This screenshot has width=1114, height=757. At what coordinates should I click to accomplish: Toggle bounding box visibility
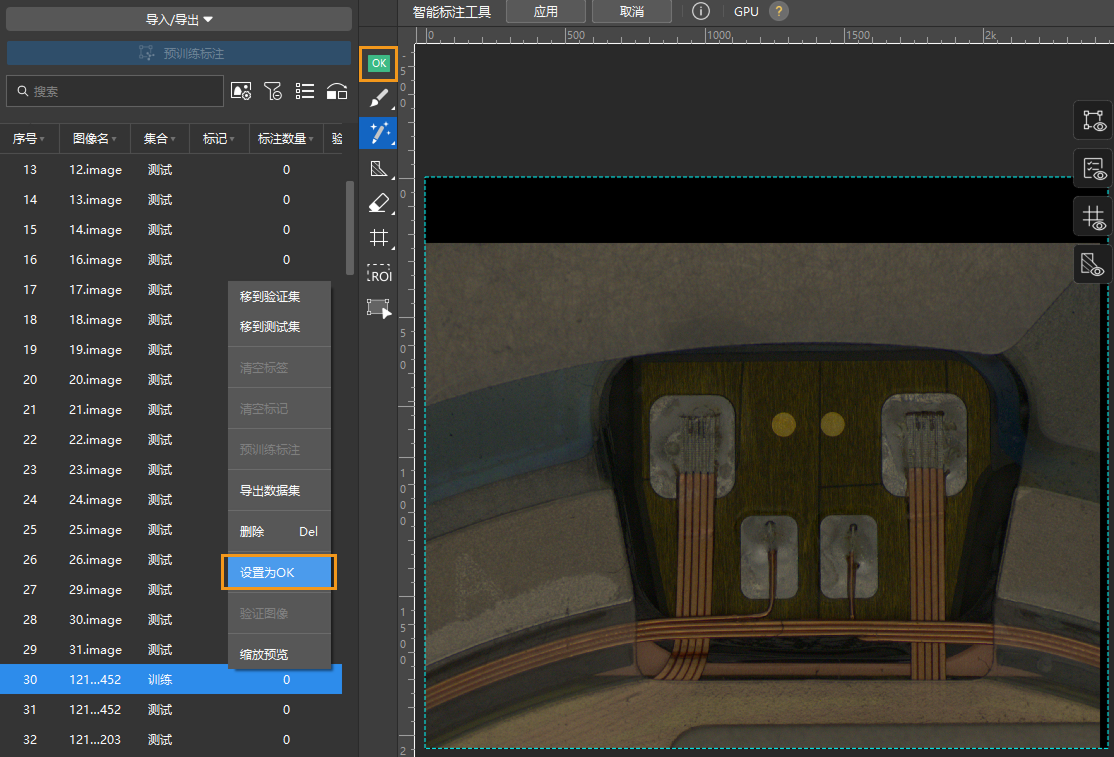point(1093,121)
